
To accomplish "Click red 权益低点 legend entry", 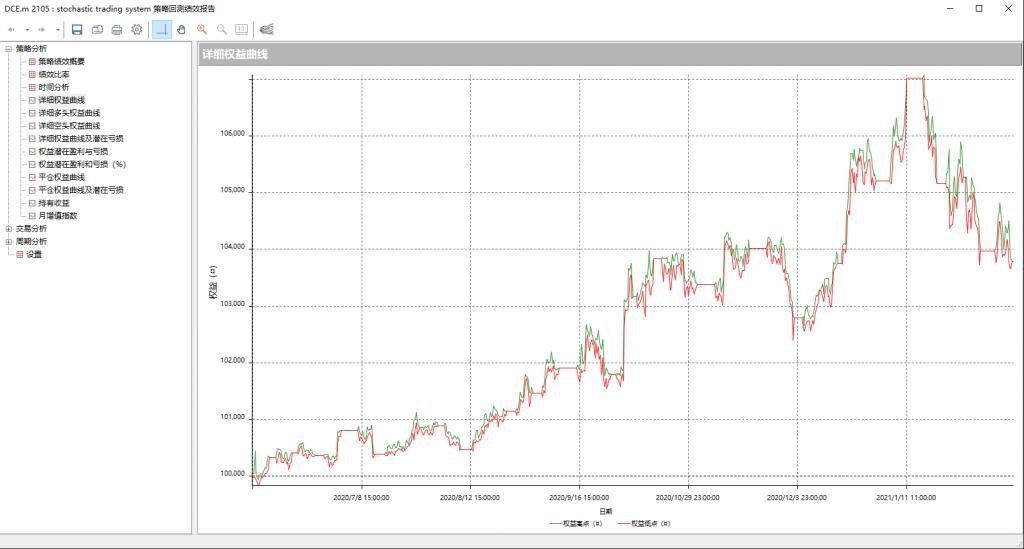I will [644, 524].
